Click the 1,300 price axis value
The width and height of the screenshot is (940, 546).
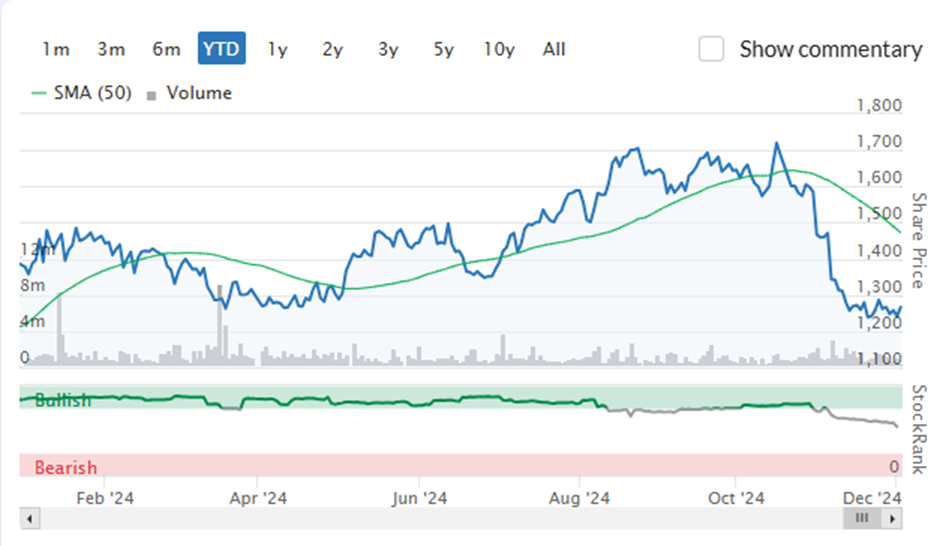pos(879,287)
